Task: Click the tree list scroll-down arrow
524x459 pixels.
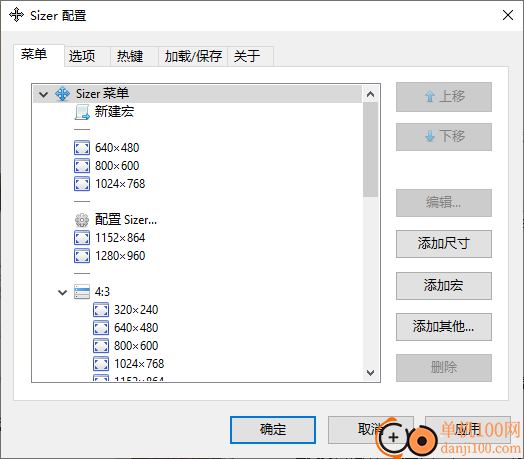Action: (370, 372)
